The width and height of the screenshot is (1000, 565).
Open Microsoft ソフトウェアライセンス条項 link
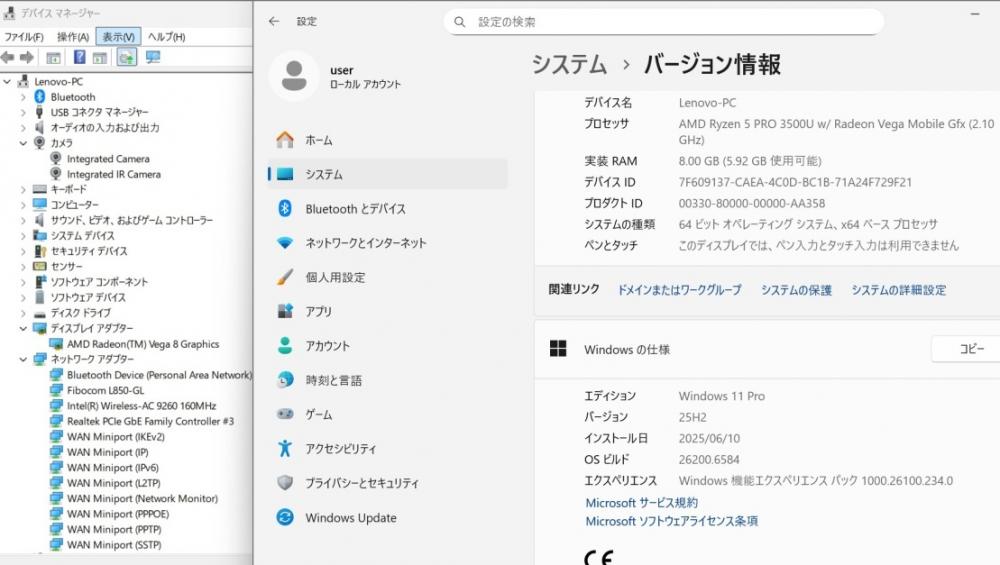(672, 521)
